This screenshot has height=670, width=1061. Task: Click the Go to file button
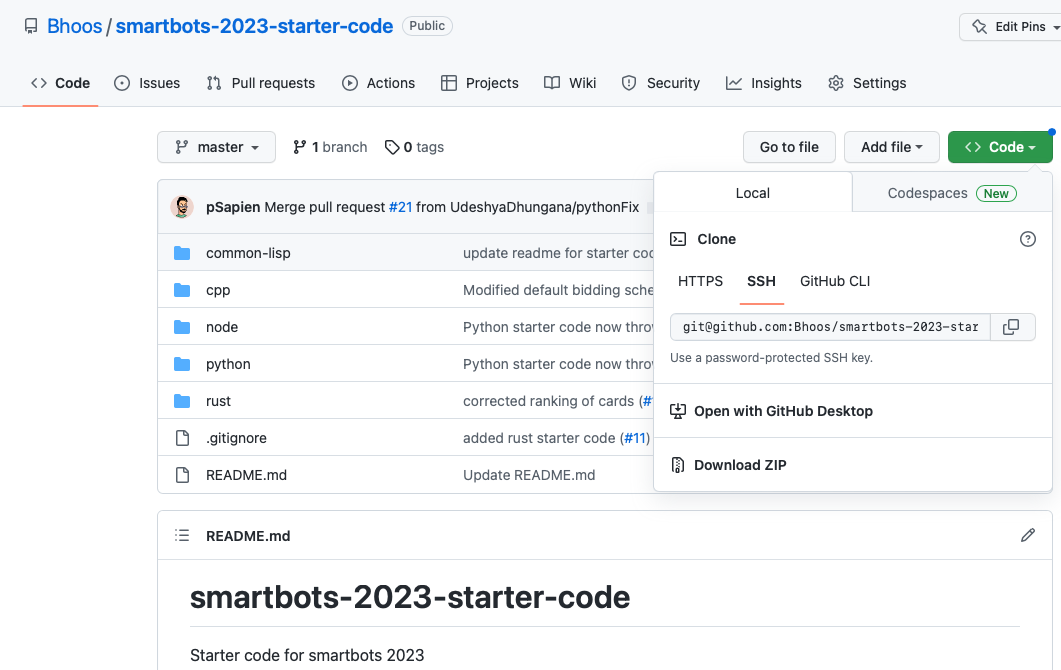(x=789, y=147)
